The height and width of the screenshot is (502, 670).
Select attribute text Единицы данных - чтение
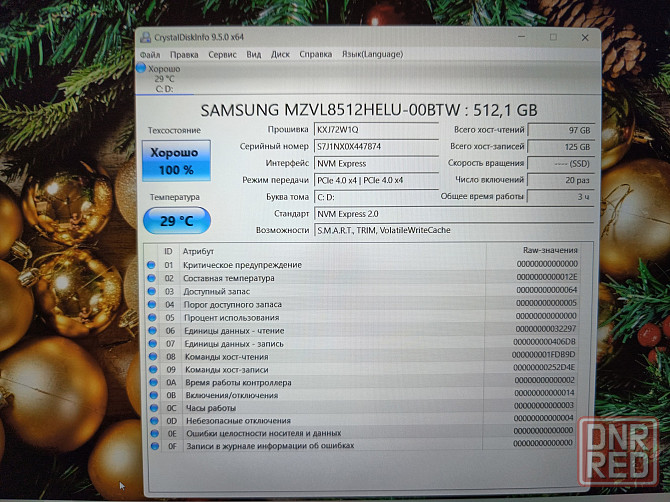coord(234,331)
